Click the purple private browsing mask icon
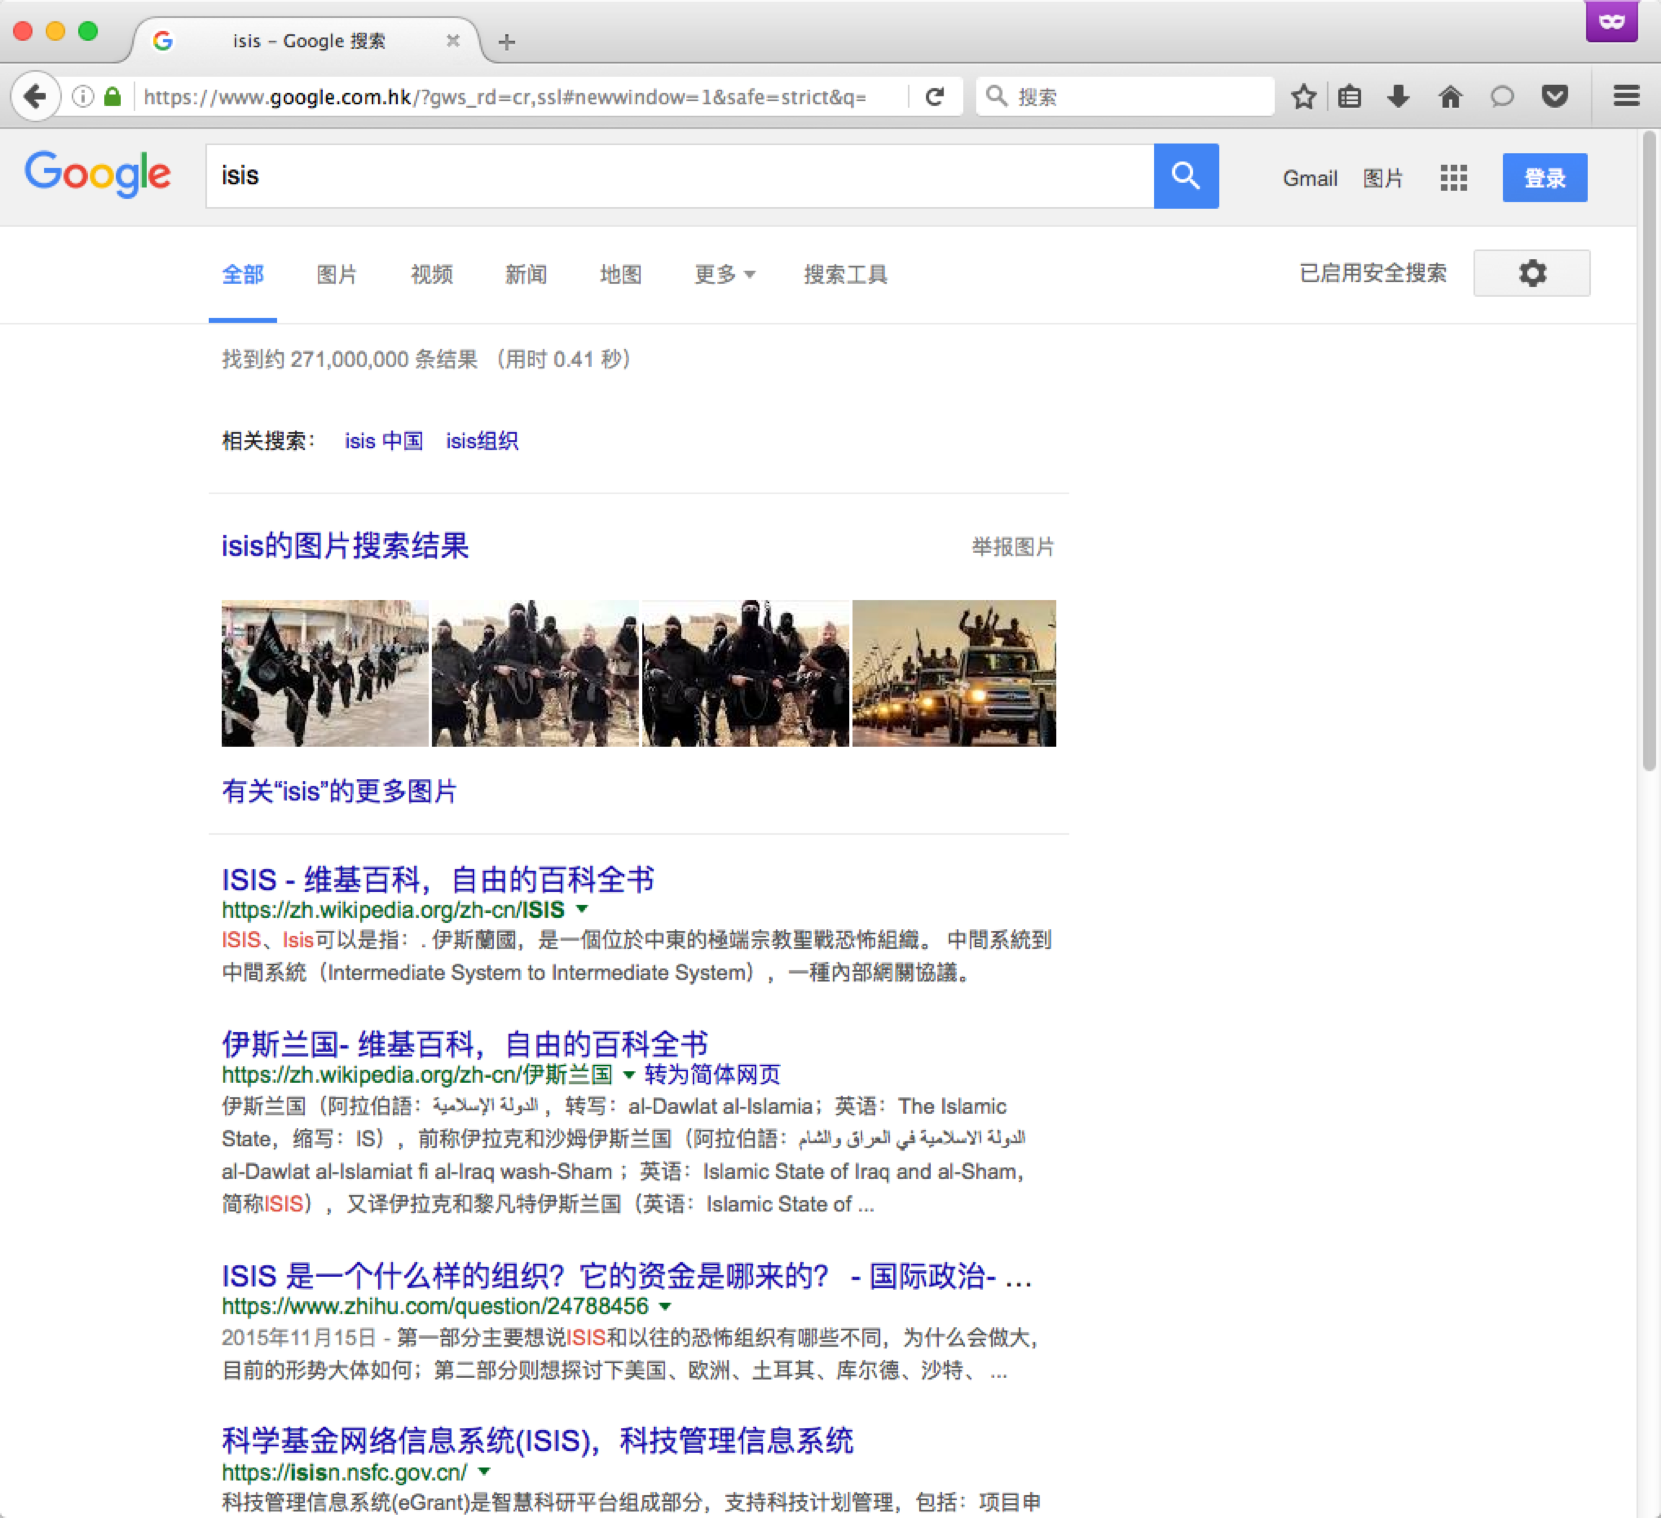The image size is (1661, 1518). click(x=1611, y=21)
